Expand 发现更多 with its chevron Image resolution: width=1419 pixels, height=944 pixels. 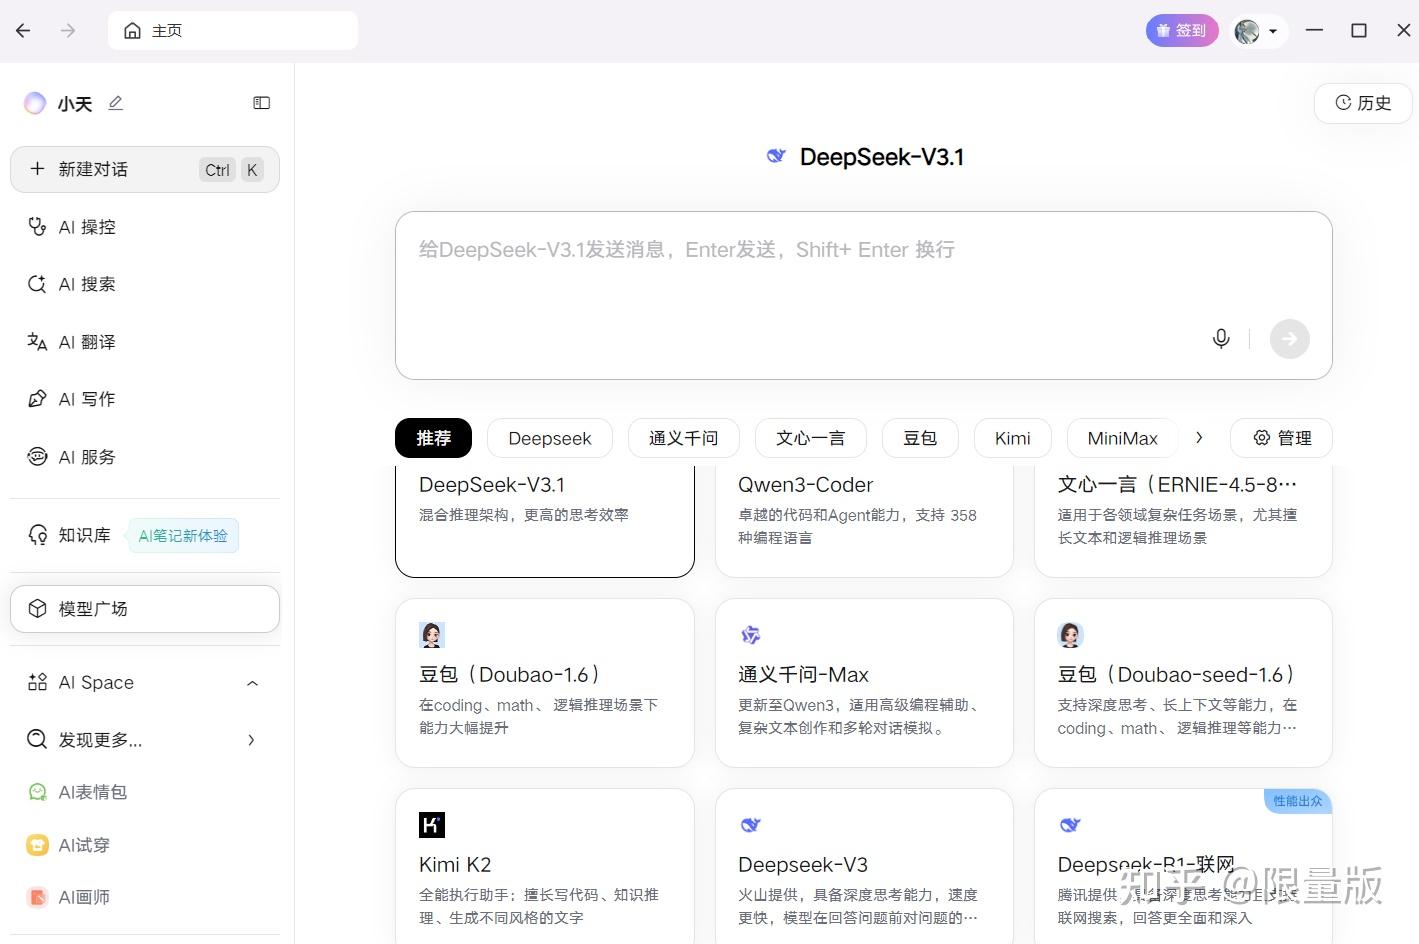coord(252,740)
